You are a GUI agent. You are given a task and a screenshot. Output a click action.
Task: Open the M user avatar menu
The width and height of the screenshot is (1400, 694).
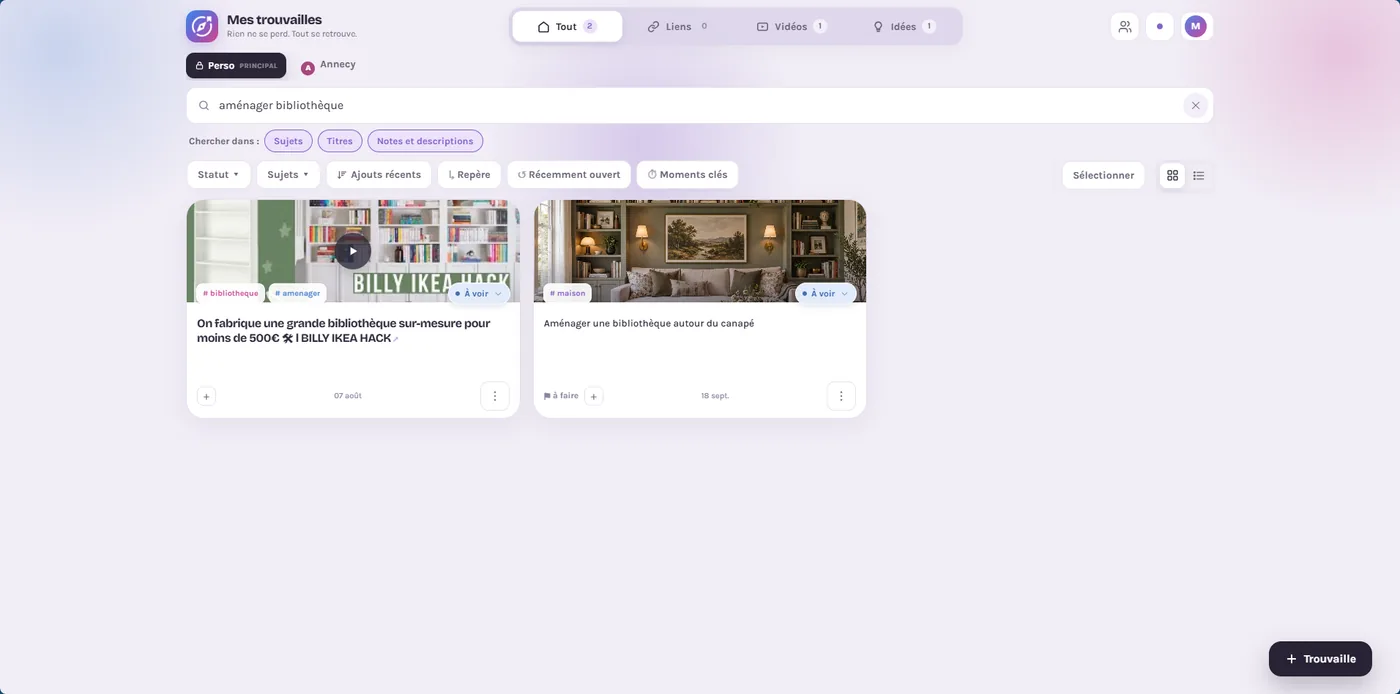coord(1196,26)
